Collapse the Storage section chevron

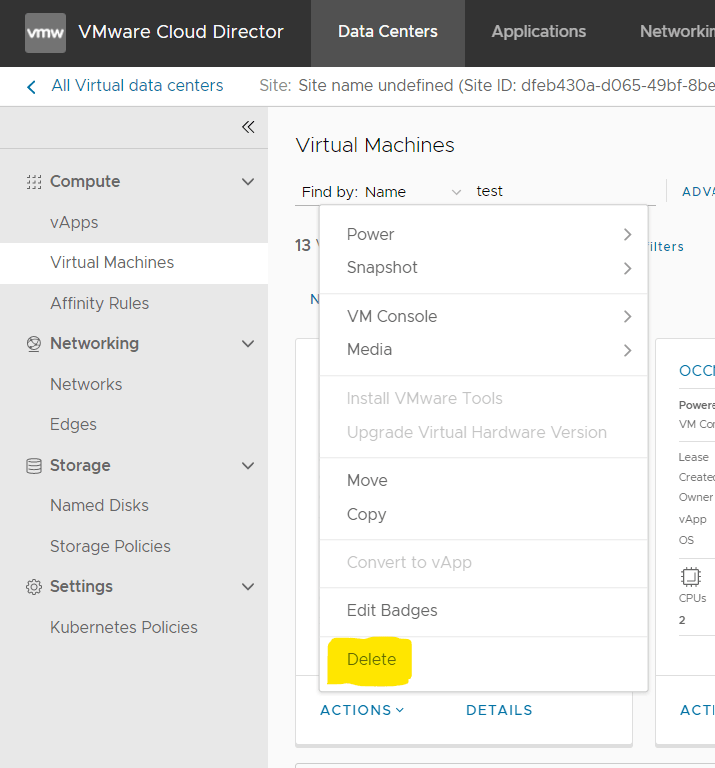point(248,465)
